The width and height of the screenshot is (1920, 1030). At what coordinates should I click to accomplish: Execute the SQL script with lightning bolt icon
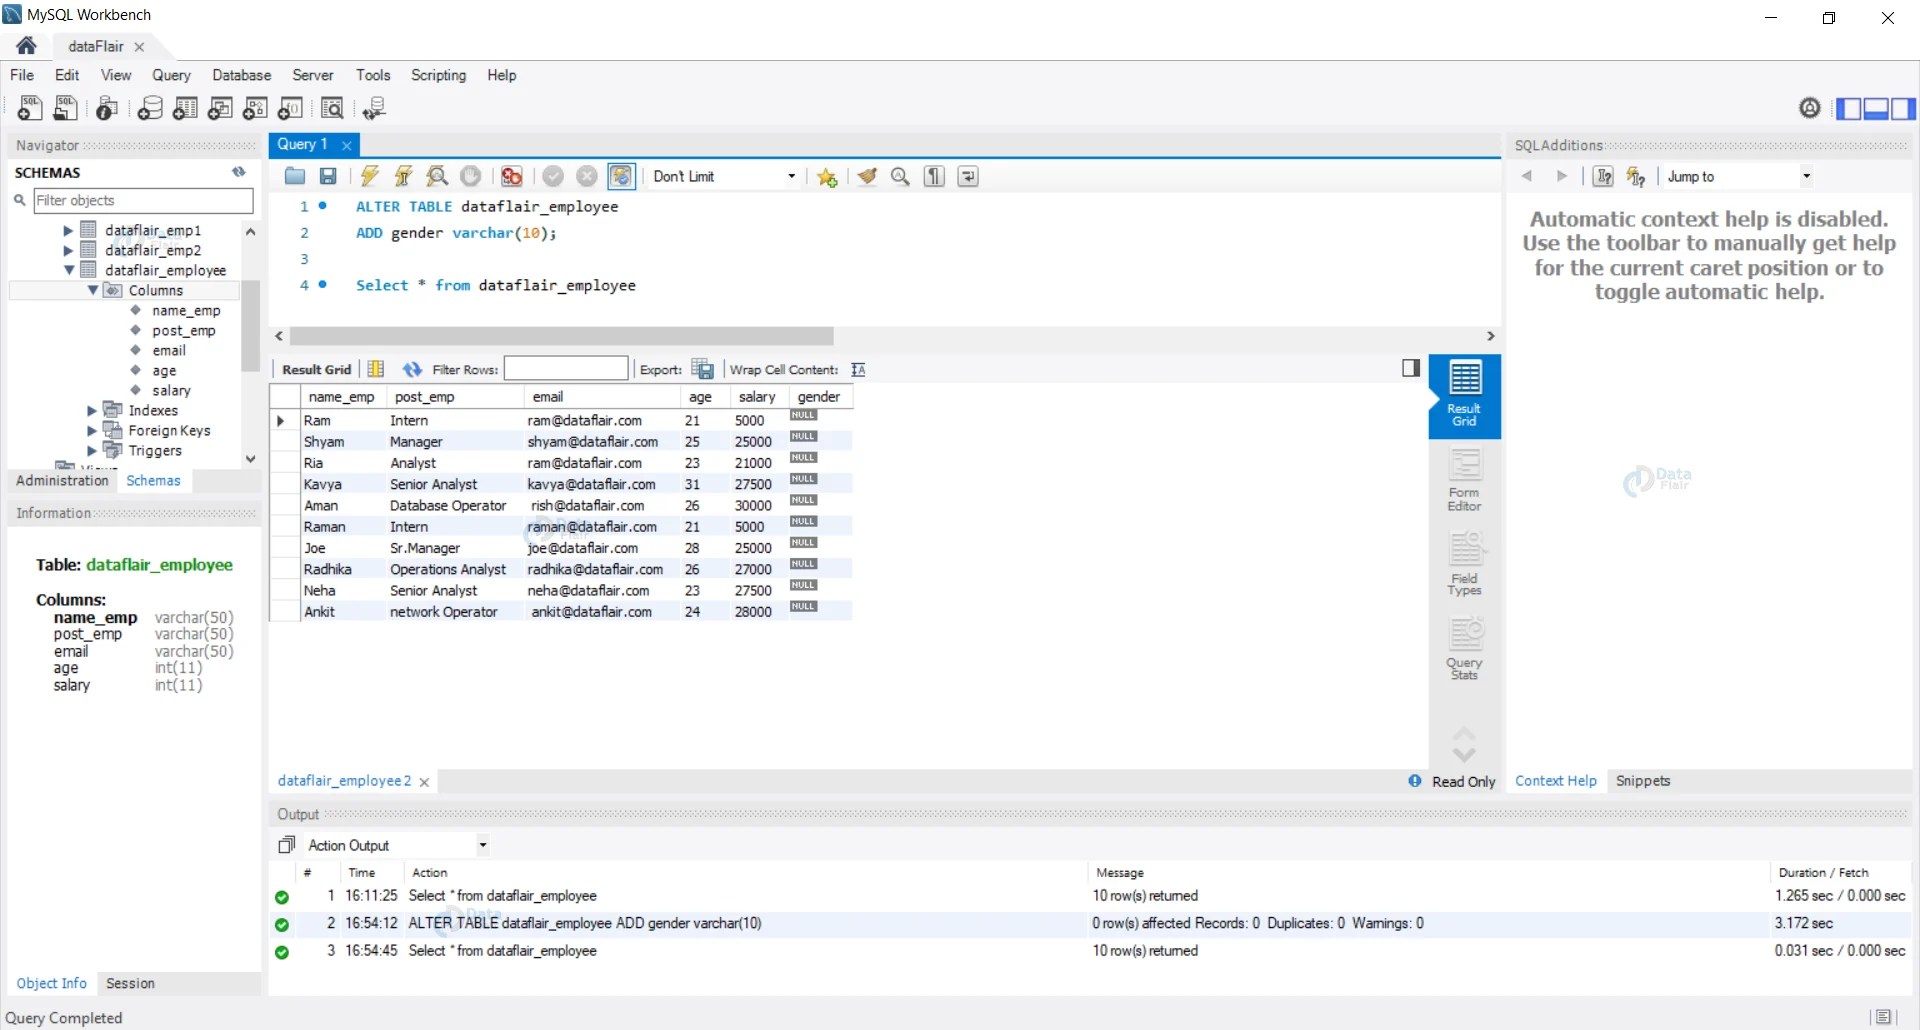(369, 176)
